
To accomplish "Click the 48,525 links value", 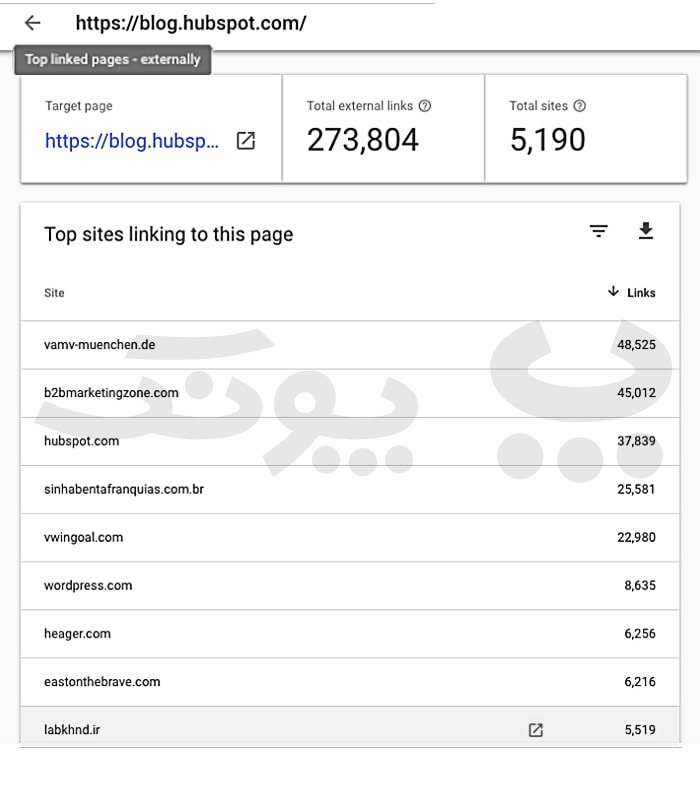I will click(636, 345).
